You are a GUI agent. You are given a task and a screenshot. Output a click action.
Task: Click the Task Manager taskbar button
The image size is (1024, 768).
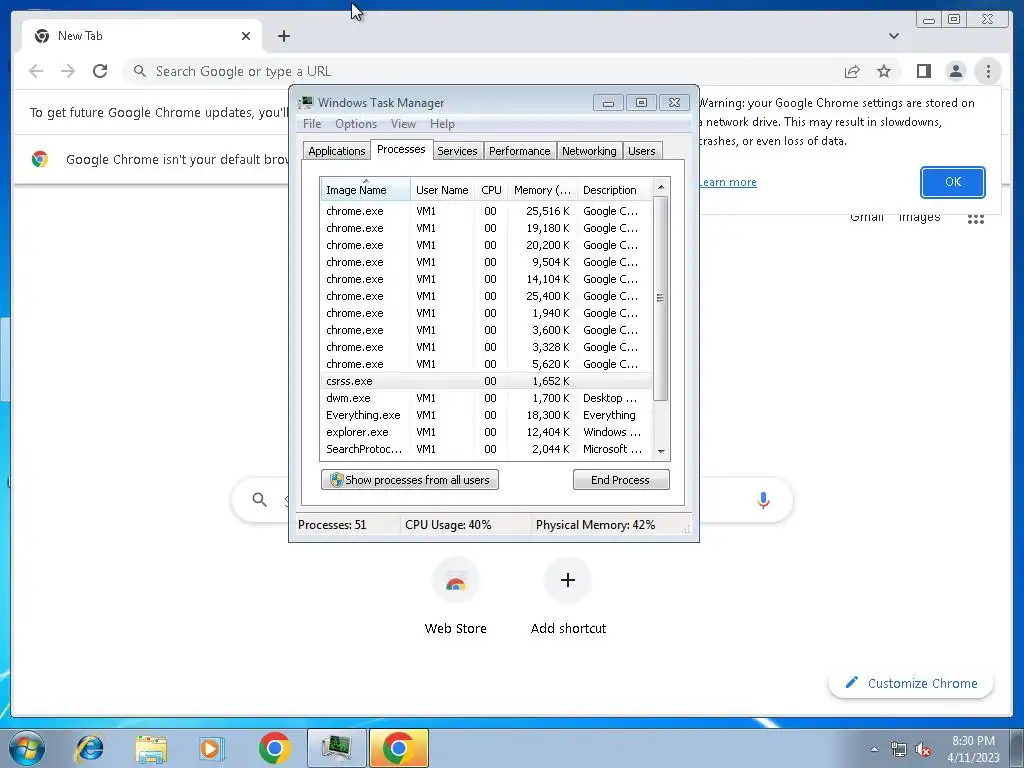click(336, 748)
